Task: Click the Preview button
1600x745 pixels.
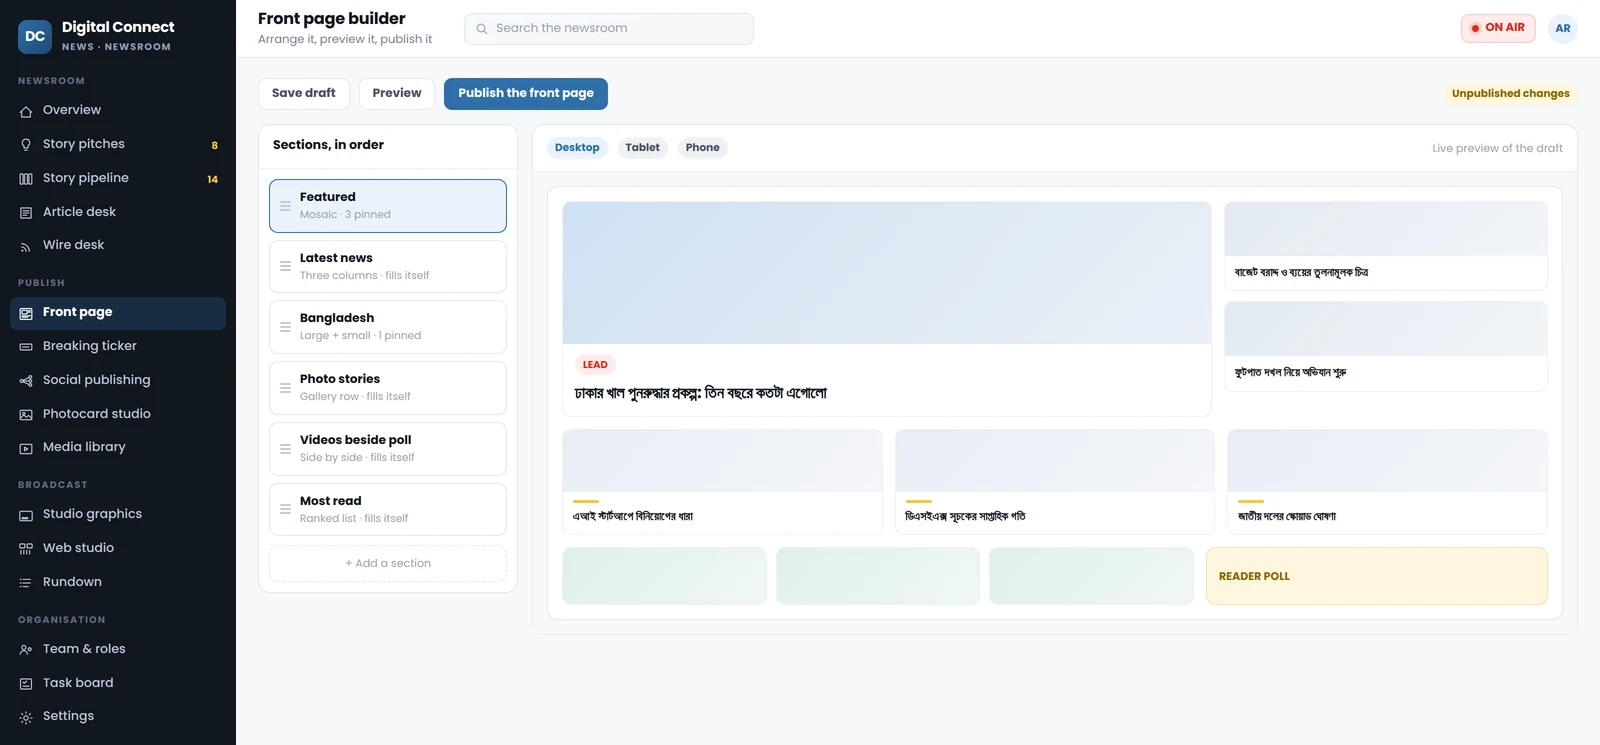Action: (397, 93)
